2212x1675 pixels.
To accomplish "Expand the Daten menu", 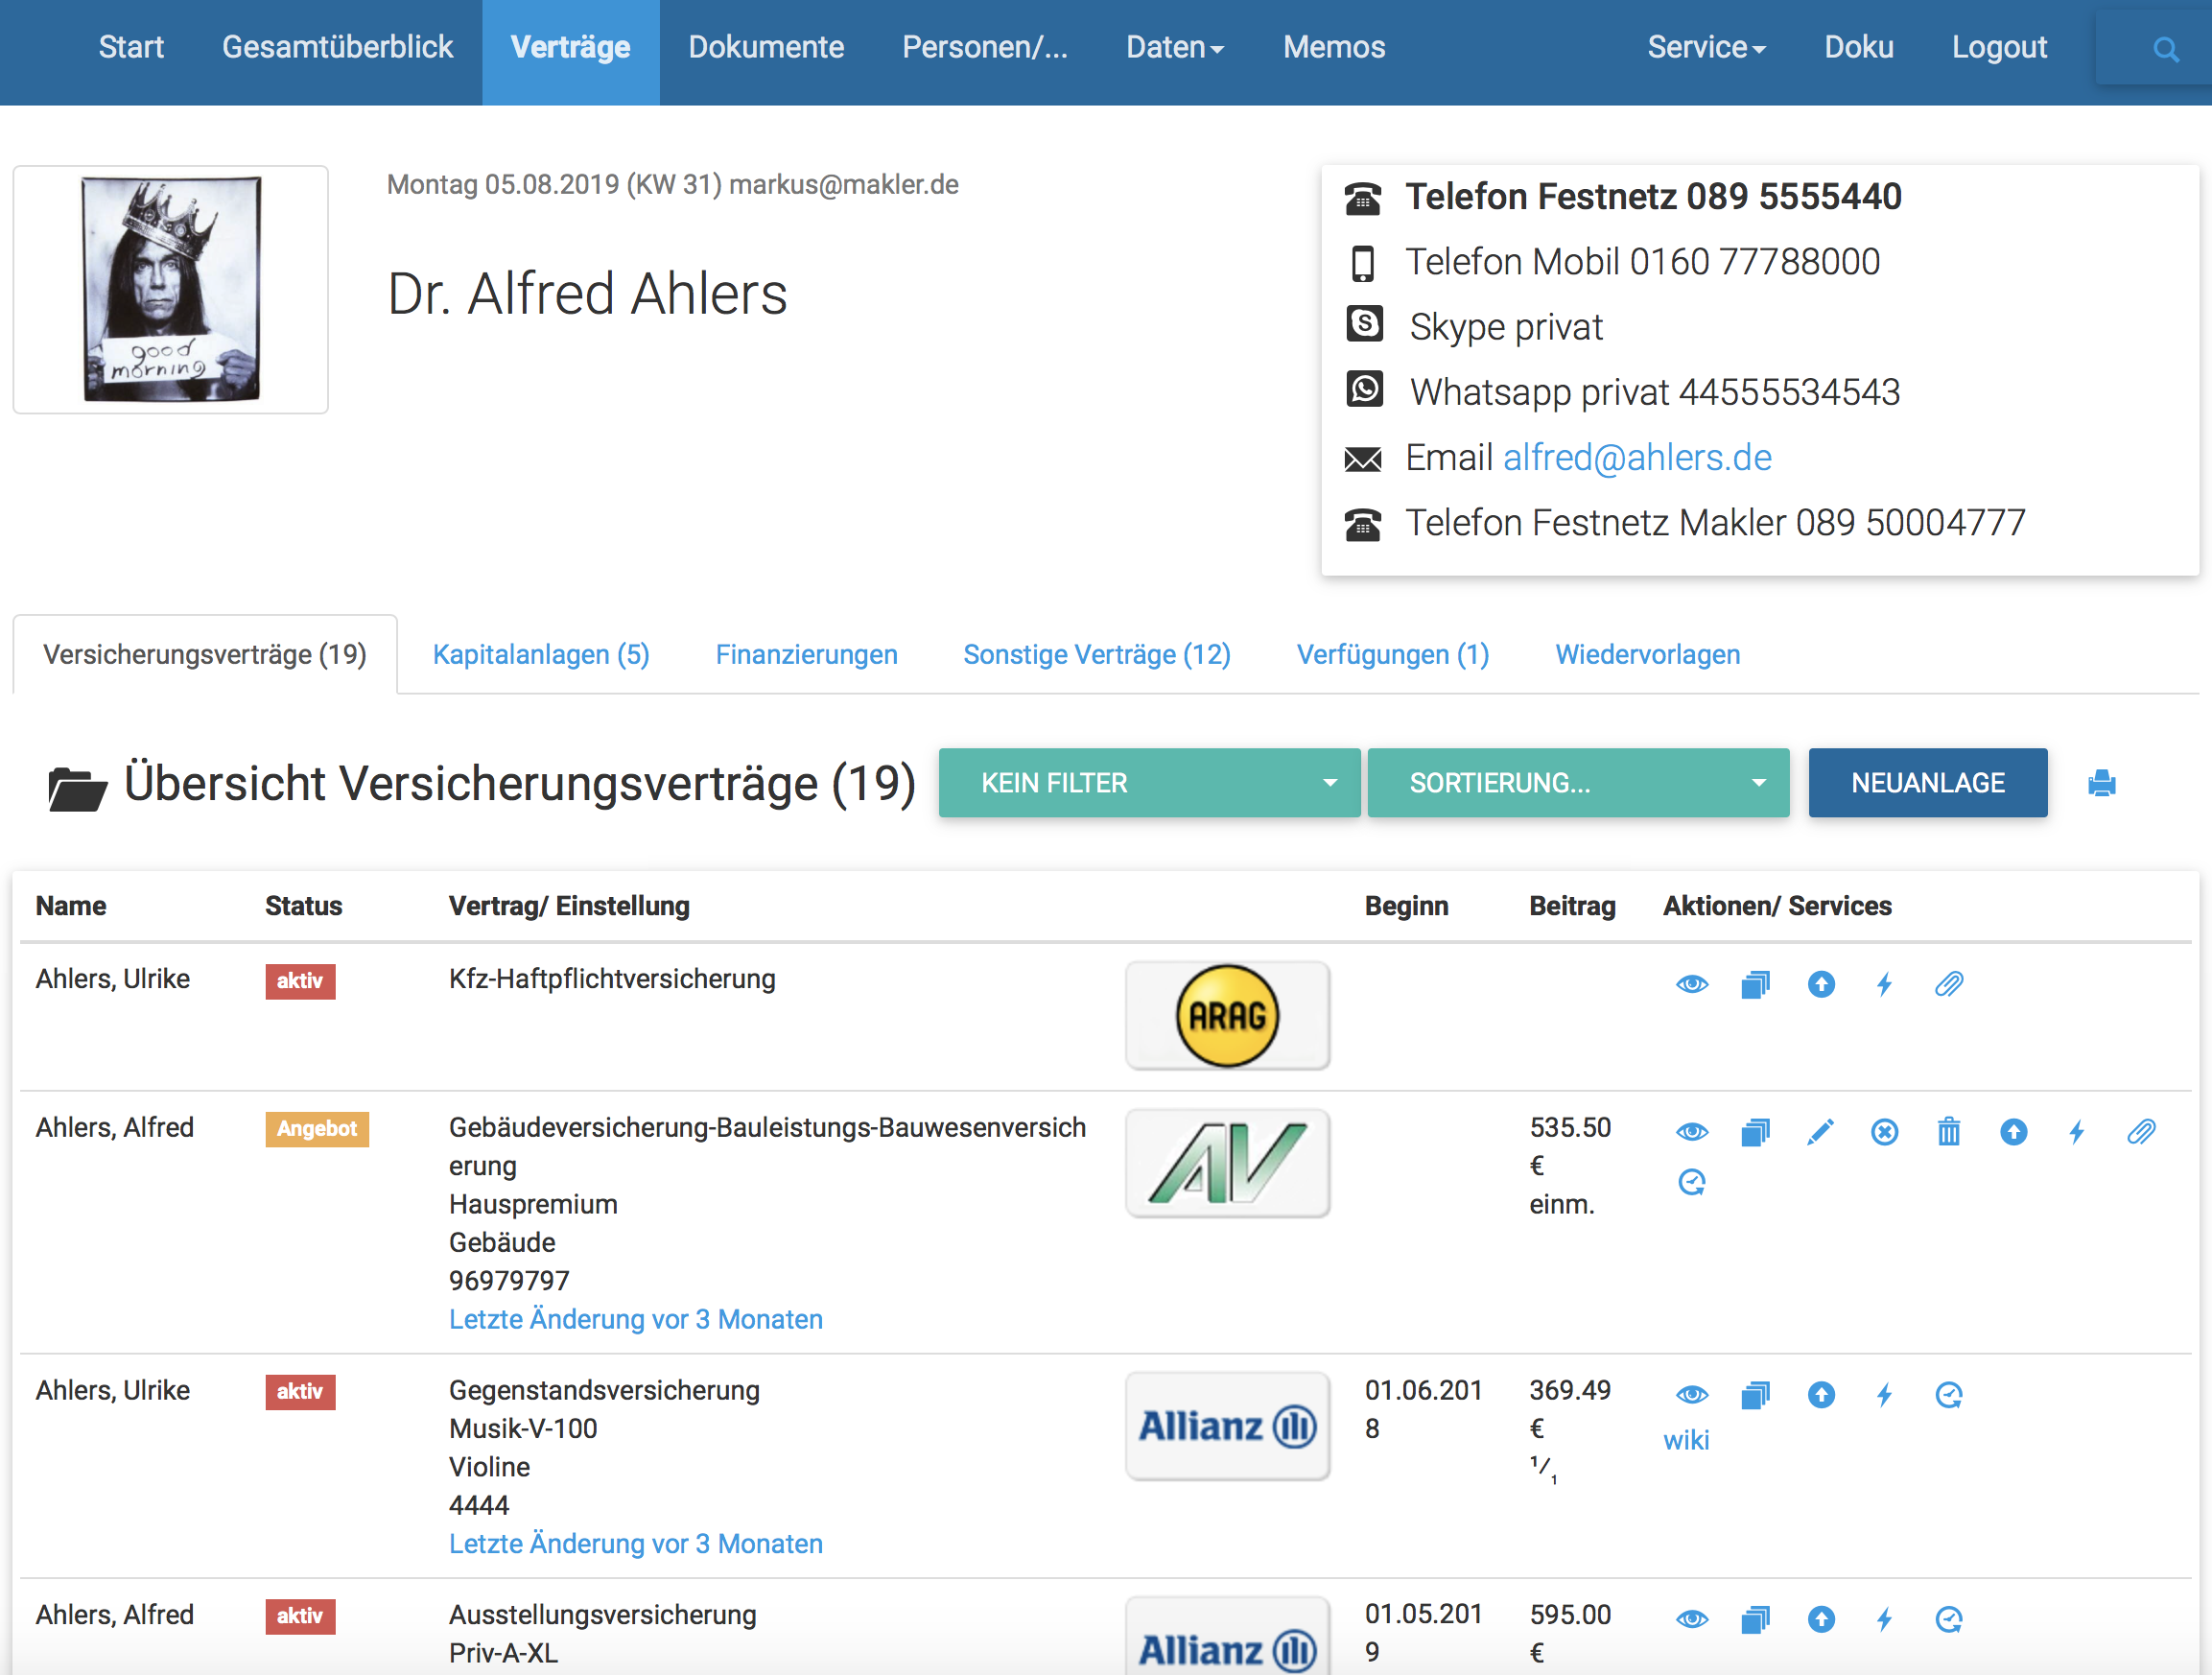I will coord(1175,48).
